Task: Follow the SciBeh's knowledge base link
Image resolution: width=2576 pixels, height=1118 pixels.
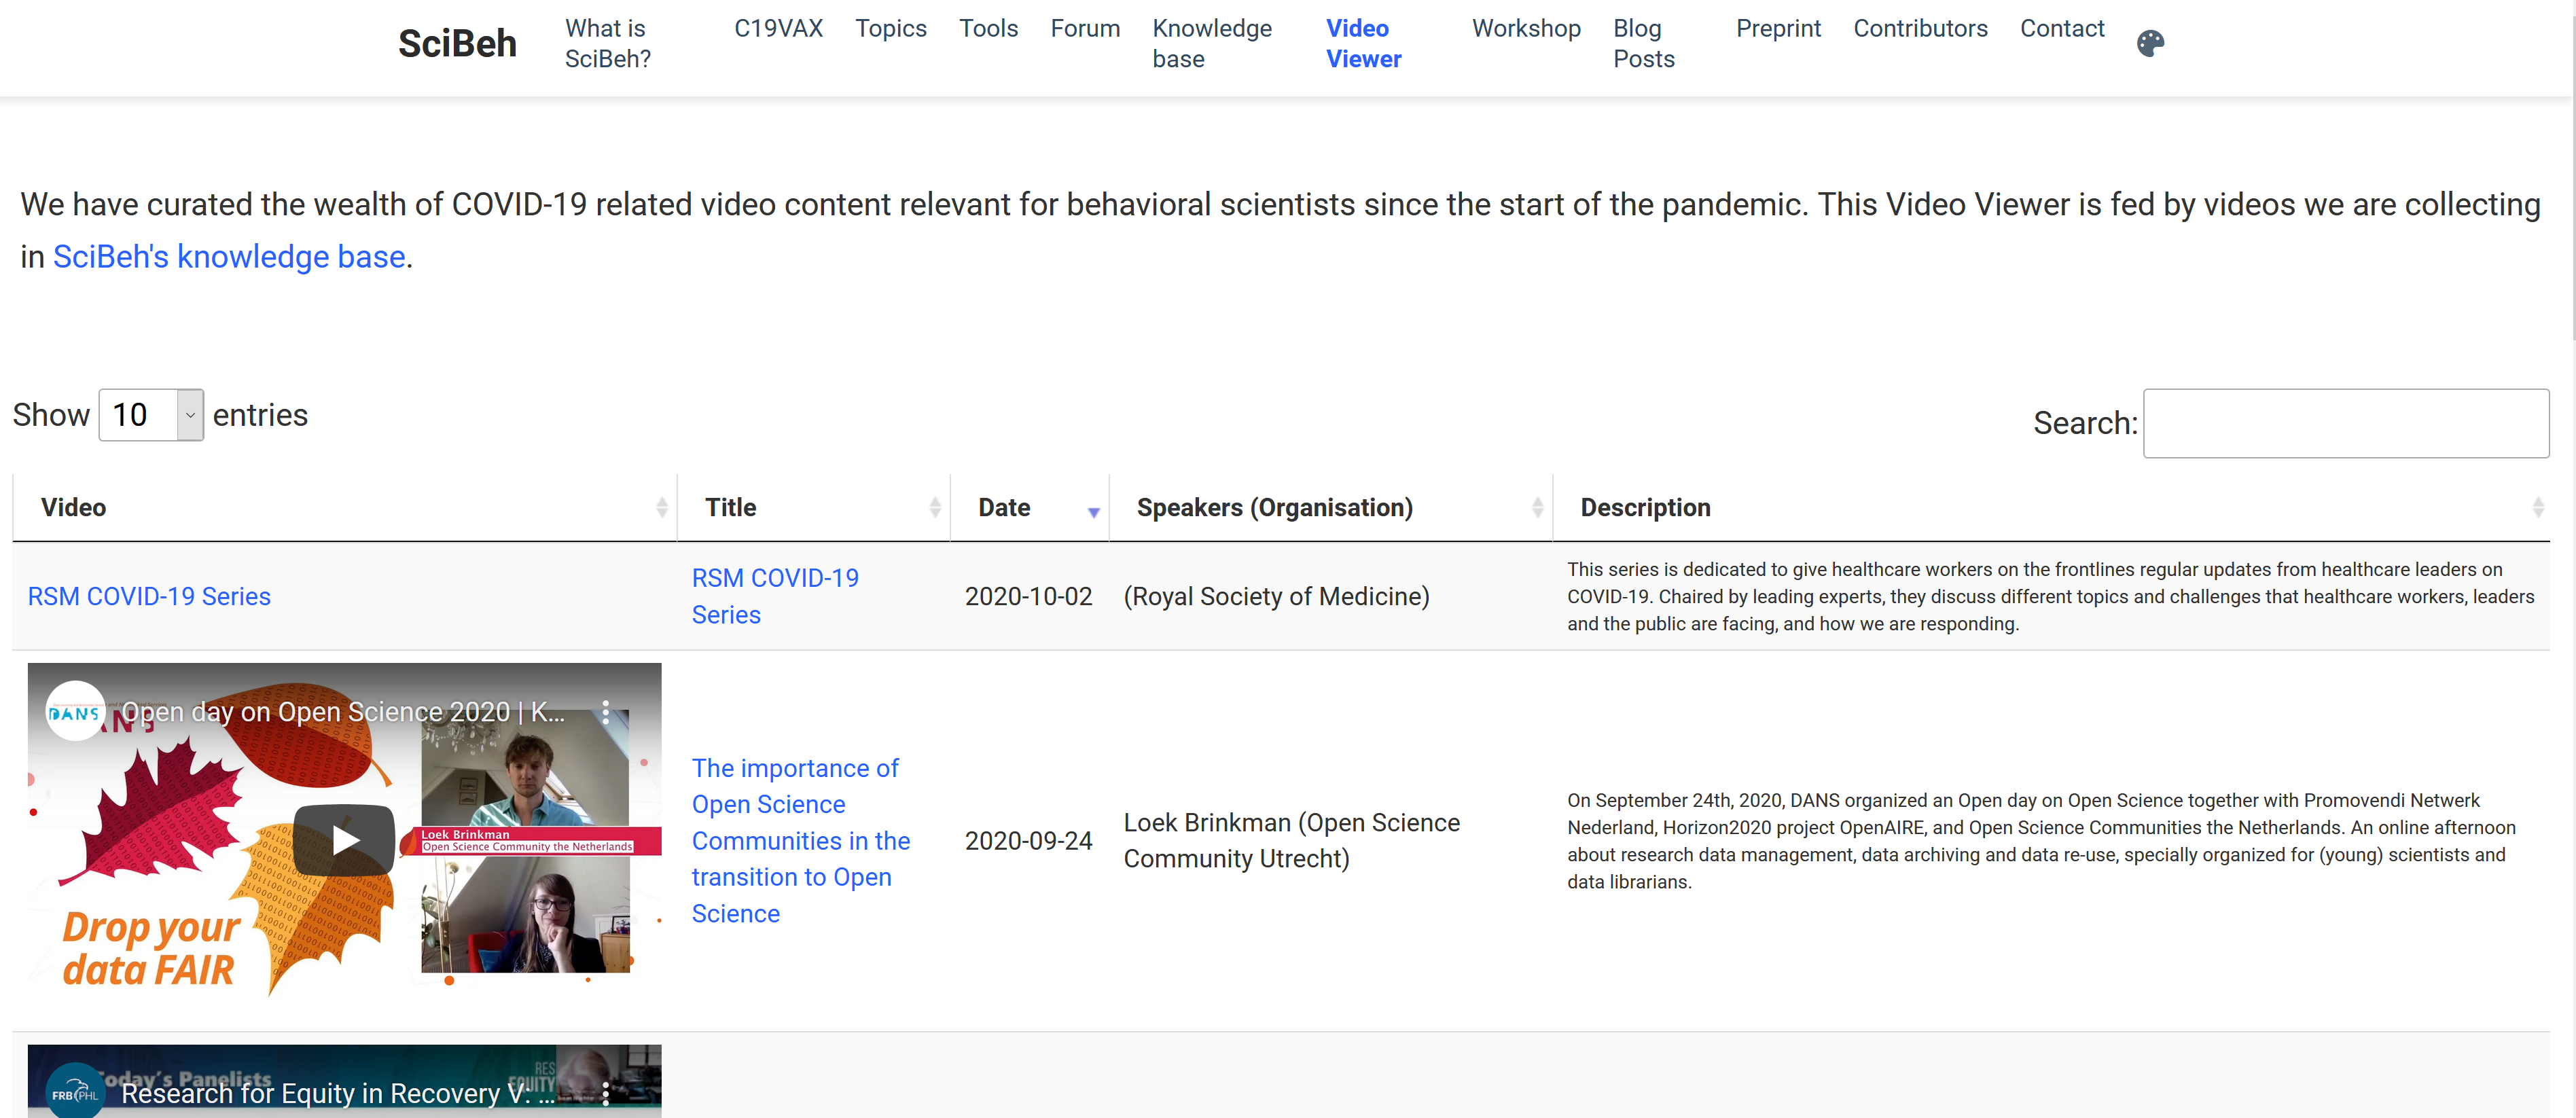Action: coord(229,257)
